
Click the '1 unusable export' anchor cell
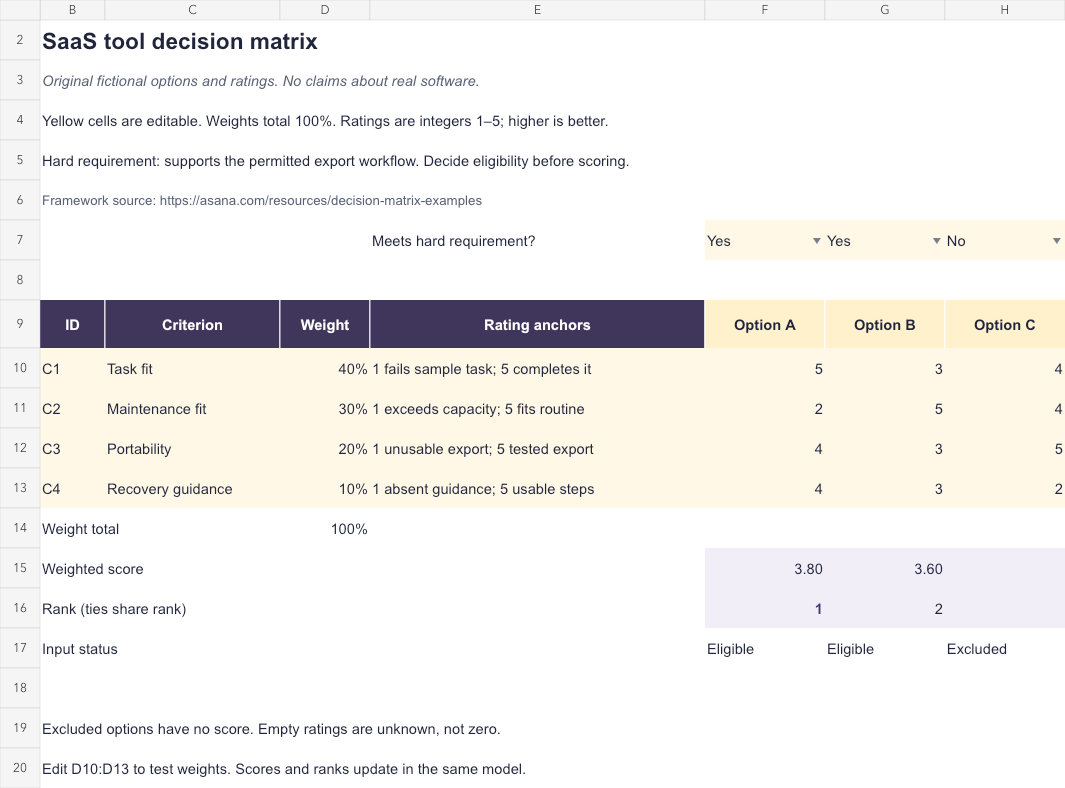point(537,449)
